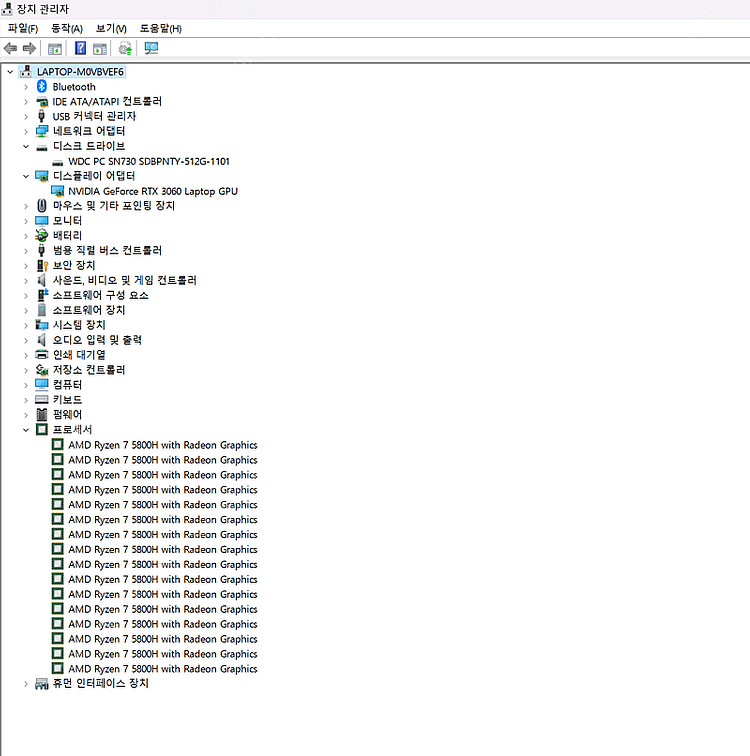The image size is (750, 756).
Task: Click the NVIDIA GeForce RTX 3060 device icon
Action: coord(57,191)
